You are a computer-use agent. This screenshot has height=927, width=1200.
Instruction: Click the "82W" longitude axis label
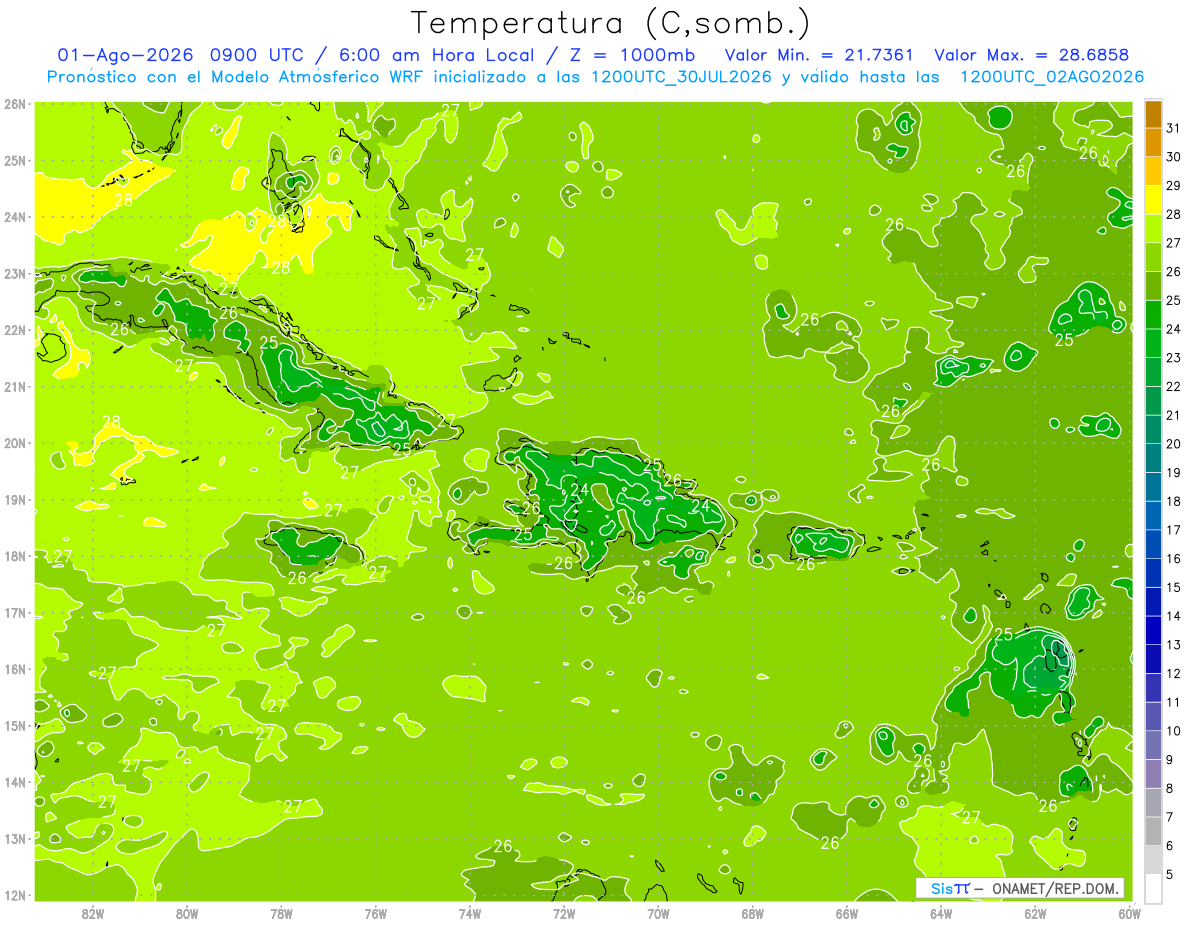coord(93,913)
